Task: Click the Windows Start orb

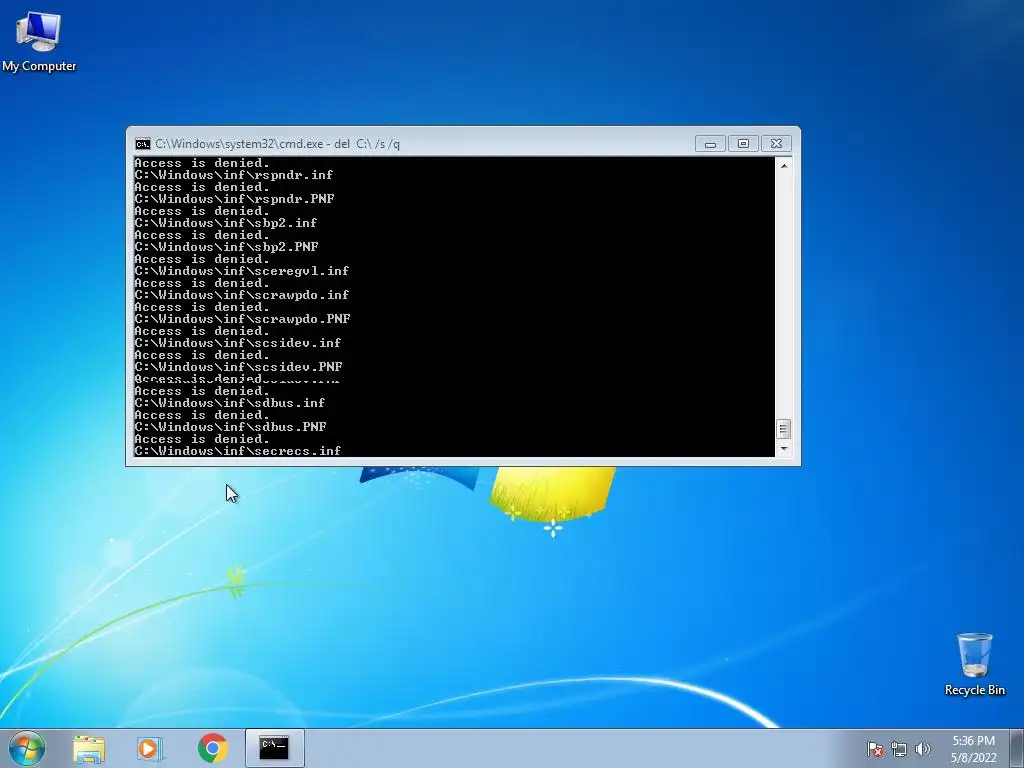Action: (27, 748)
